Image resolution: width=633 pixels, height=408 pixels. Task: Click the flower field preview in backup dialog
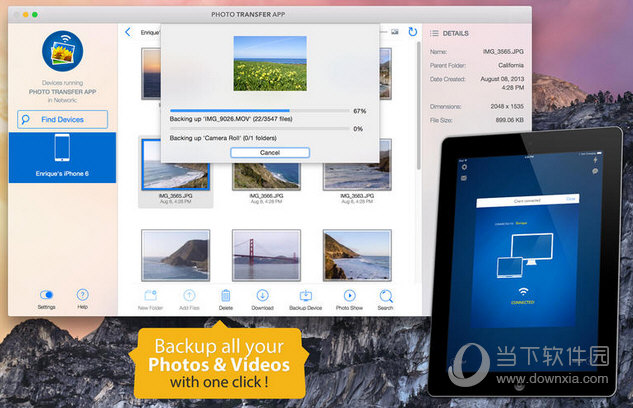pyautogui.click(x=270, y=63)
